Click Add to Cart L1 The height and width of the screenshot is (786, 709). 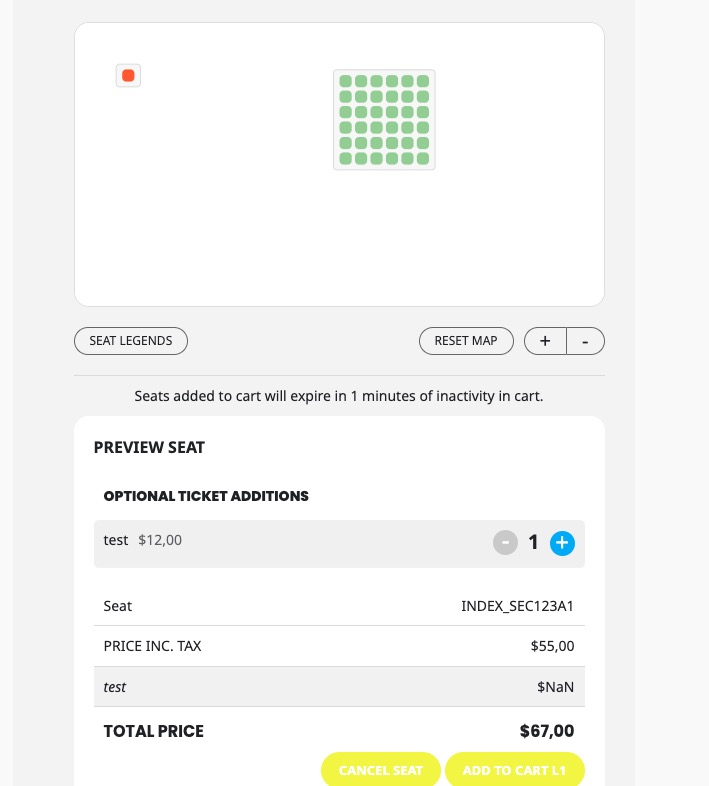coord(514,769)
